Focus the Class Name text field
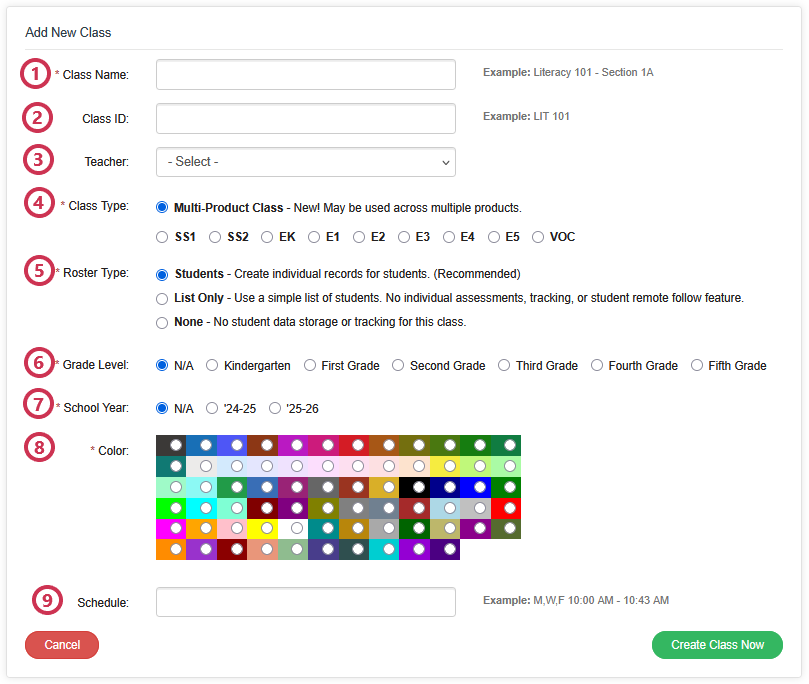This screenshot has width=809, height=684. click(x=305, y=74)
